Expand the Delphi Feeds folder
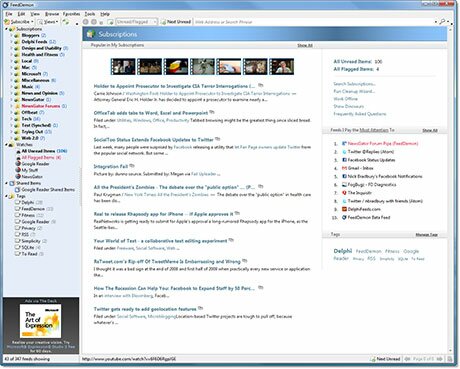This screenshot has width=460, height=369. click(x=12, y=42)
